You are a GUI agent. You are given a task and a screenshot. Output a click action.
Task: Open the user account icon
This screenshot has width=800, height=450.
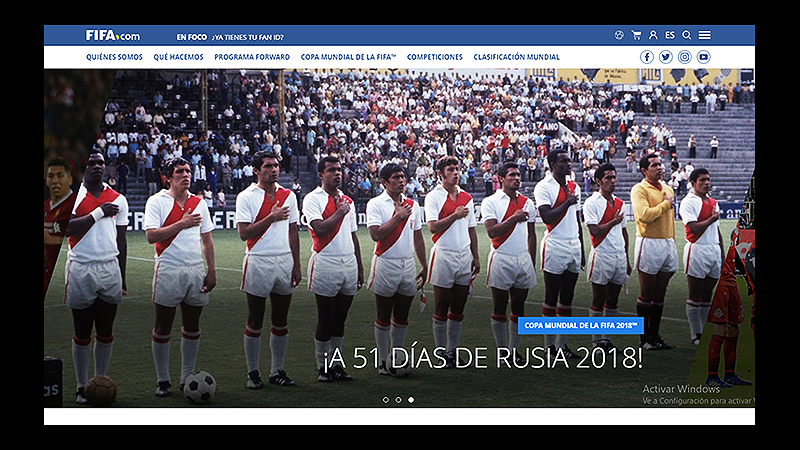point(653,35)
